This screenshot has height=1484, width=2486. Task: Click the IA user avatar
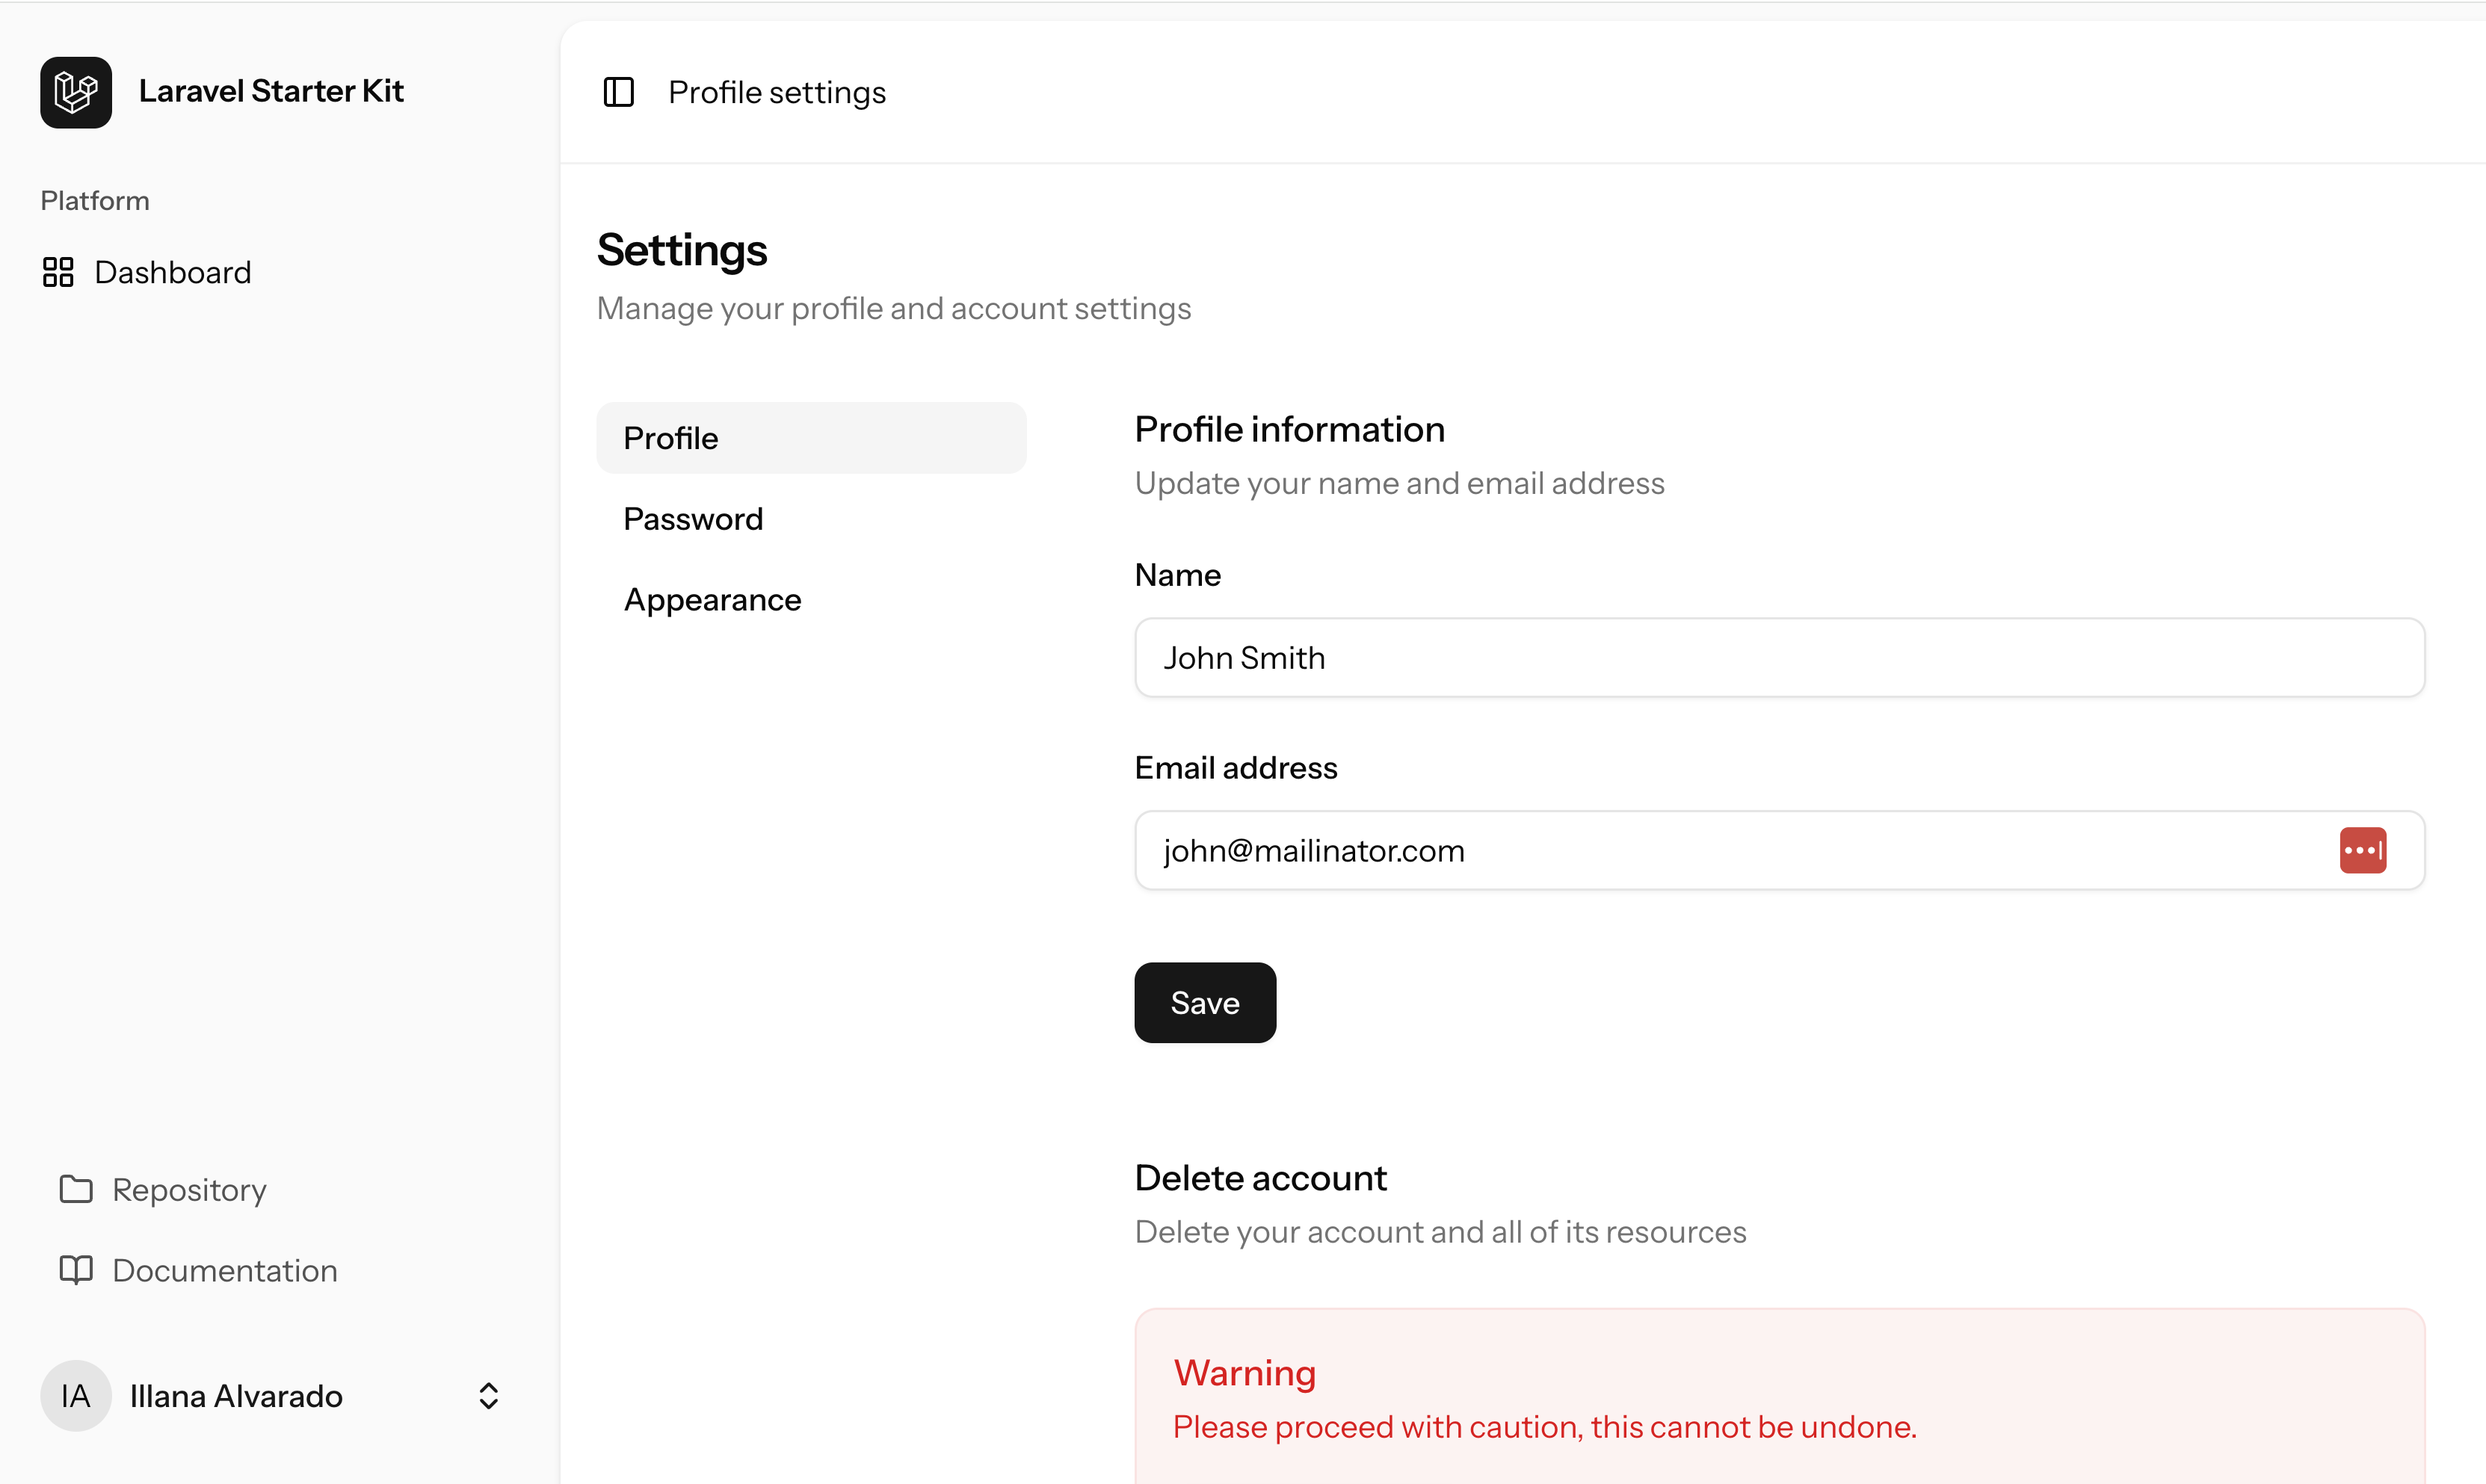pyautogui.click(x=76, y=1396)
